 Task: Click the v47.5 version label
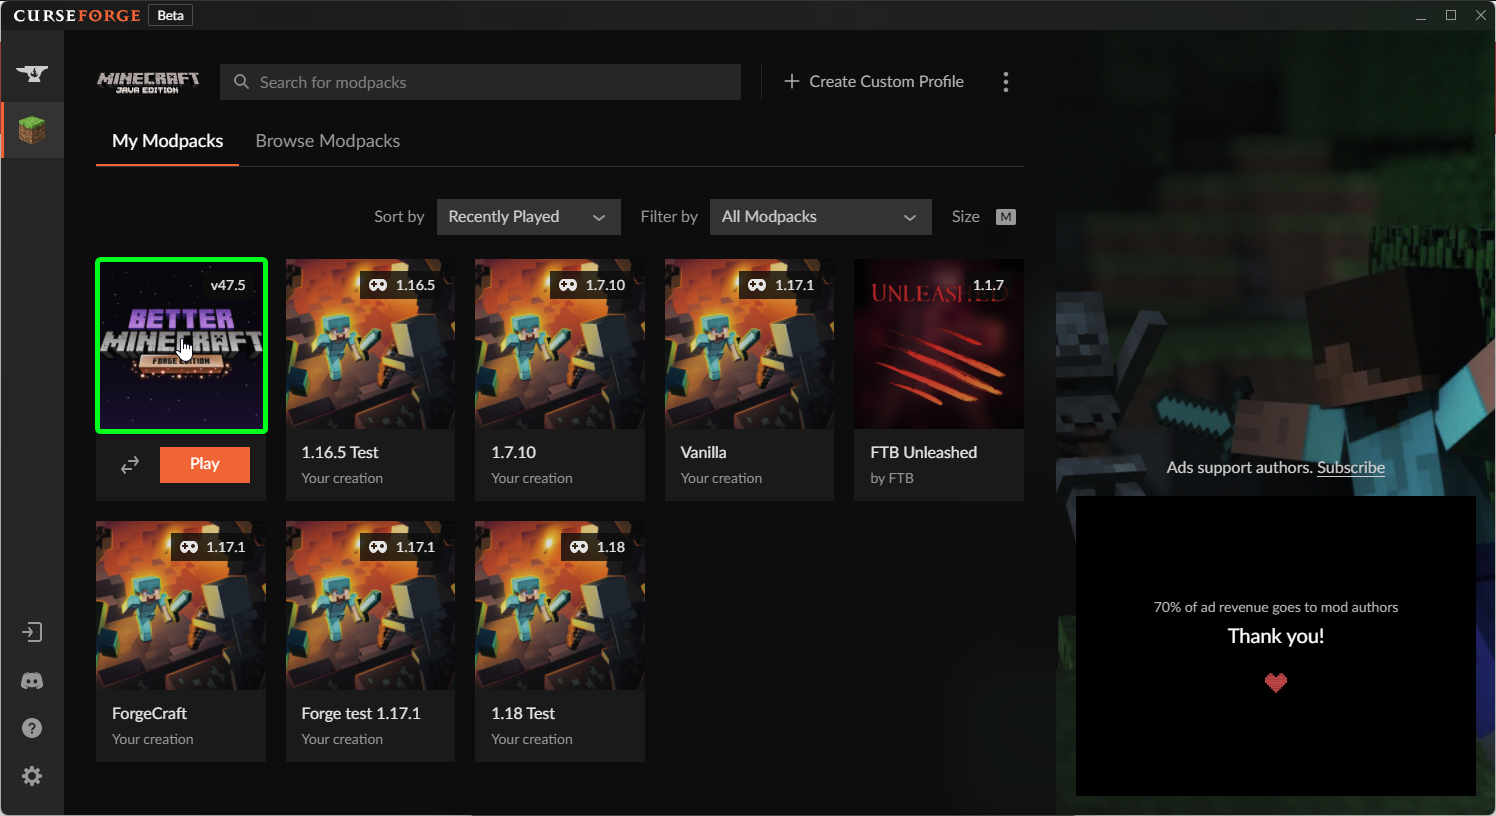[228, 285]
